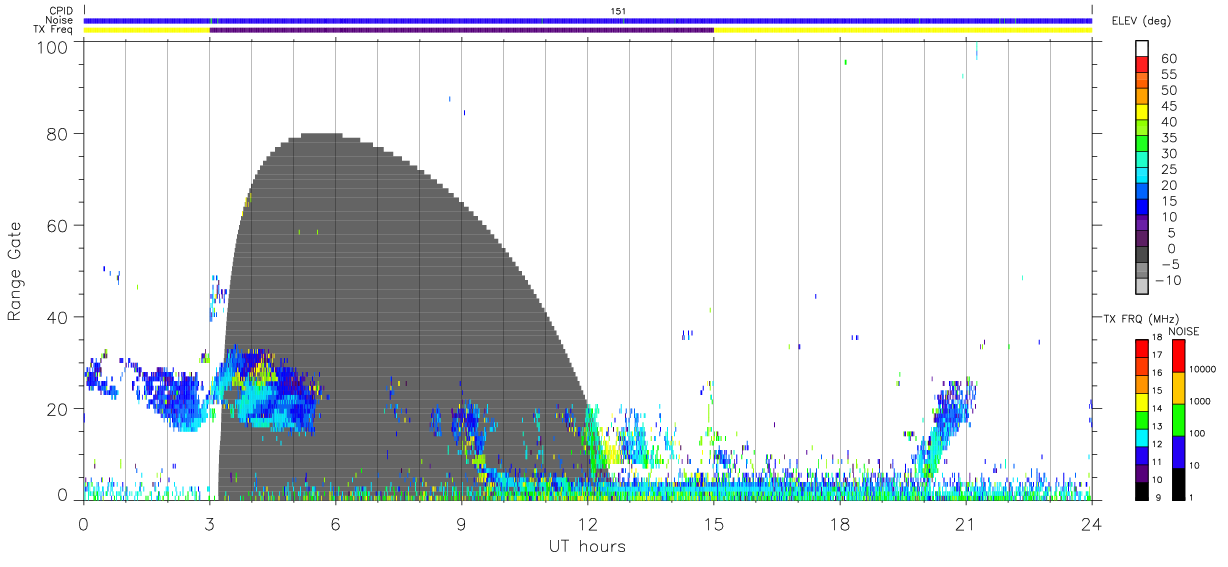This screenshot has height=567, width=1228.
Task: Click the CPID value 151
Action: tap(618, 11)
